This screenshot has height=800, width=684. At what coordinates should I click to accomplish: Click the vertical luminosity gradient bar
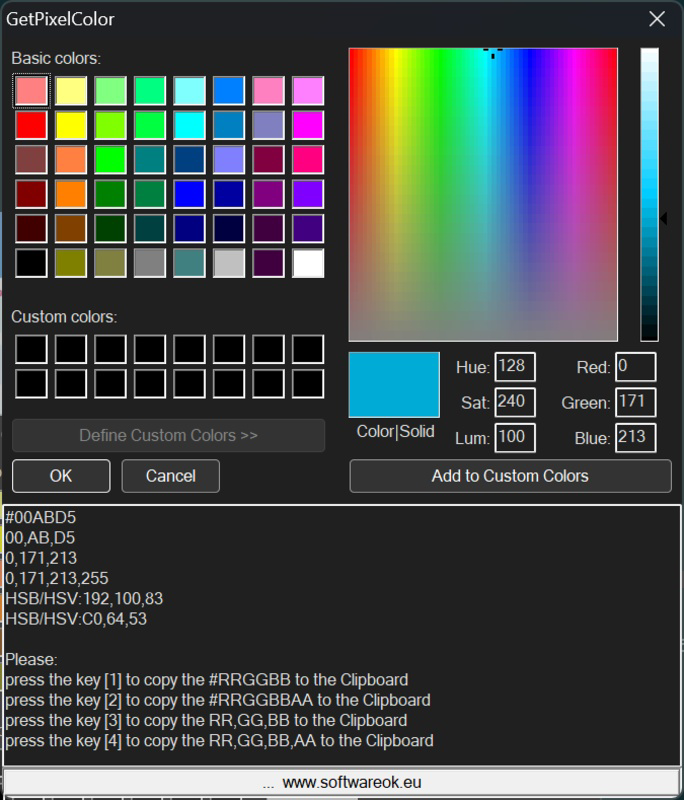(649, 194)
